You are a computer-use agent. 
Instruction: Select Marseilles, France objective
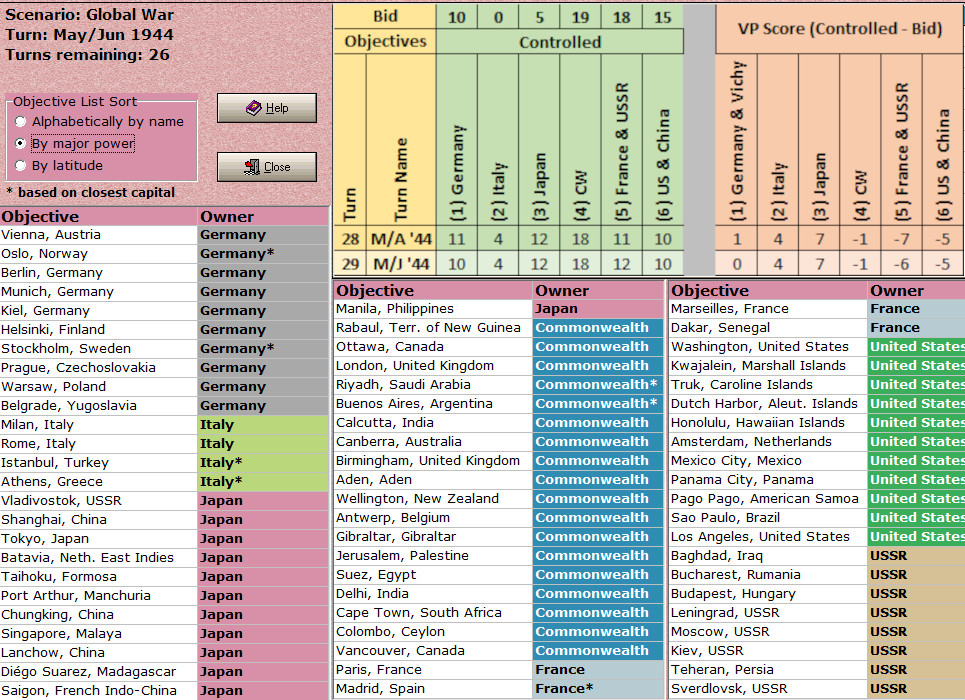767,308
